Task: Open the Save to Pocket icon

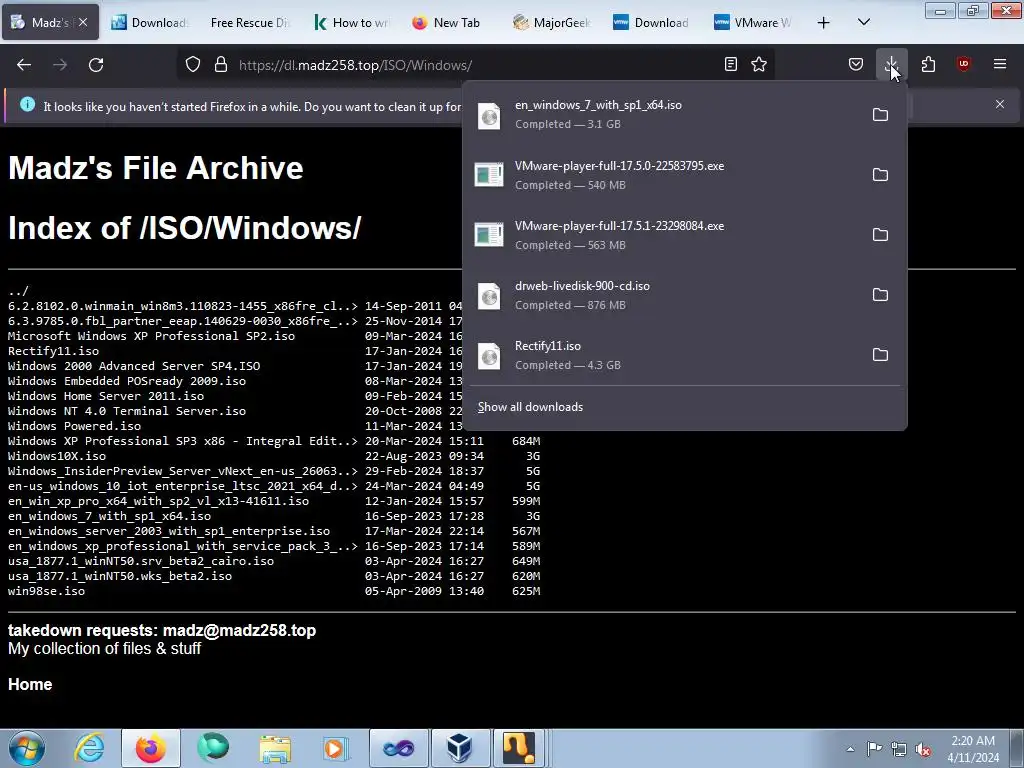Action: click(x=856, y=64)
